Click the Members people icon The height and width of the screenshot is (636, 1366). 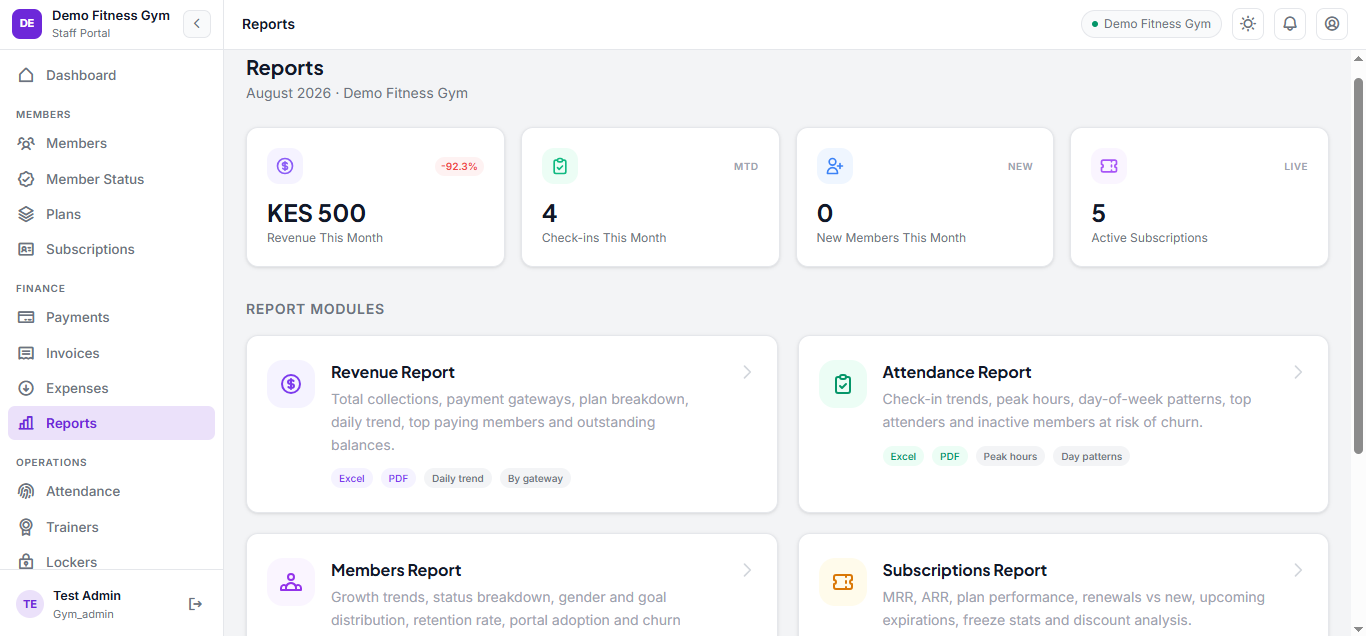point(26,143)
